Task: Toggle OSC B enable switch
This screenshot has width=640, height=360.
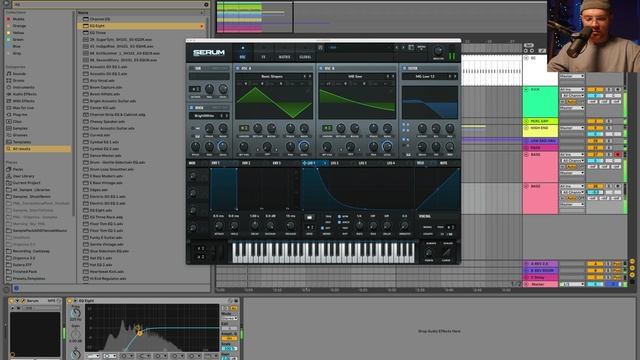Action: 321,68
